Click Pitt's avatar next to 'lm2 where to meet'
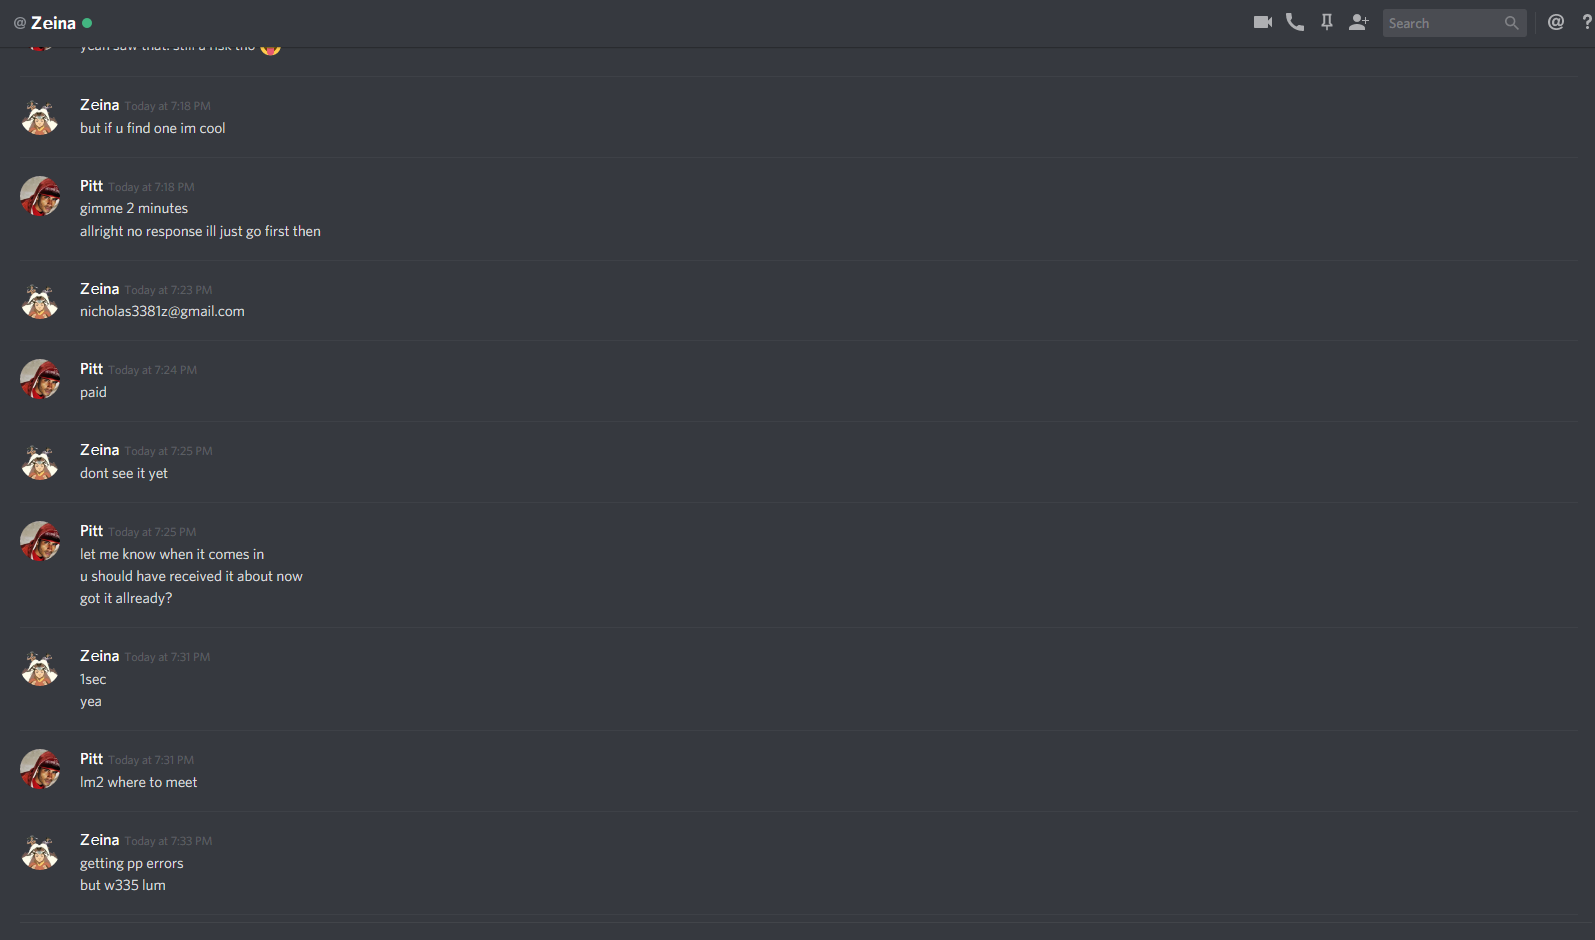 tap(40, 770)
